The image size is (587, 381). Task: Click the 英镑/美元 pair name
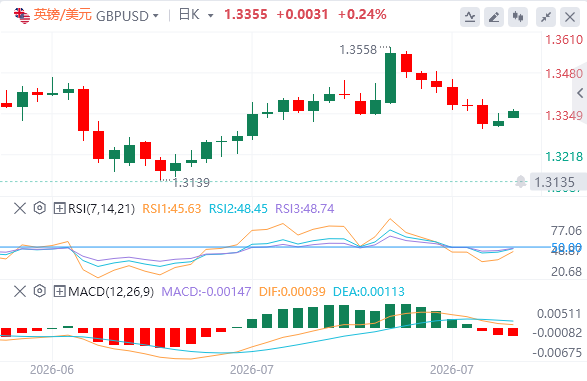click(x=63, y=15)
